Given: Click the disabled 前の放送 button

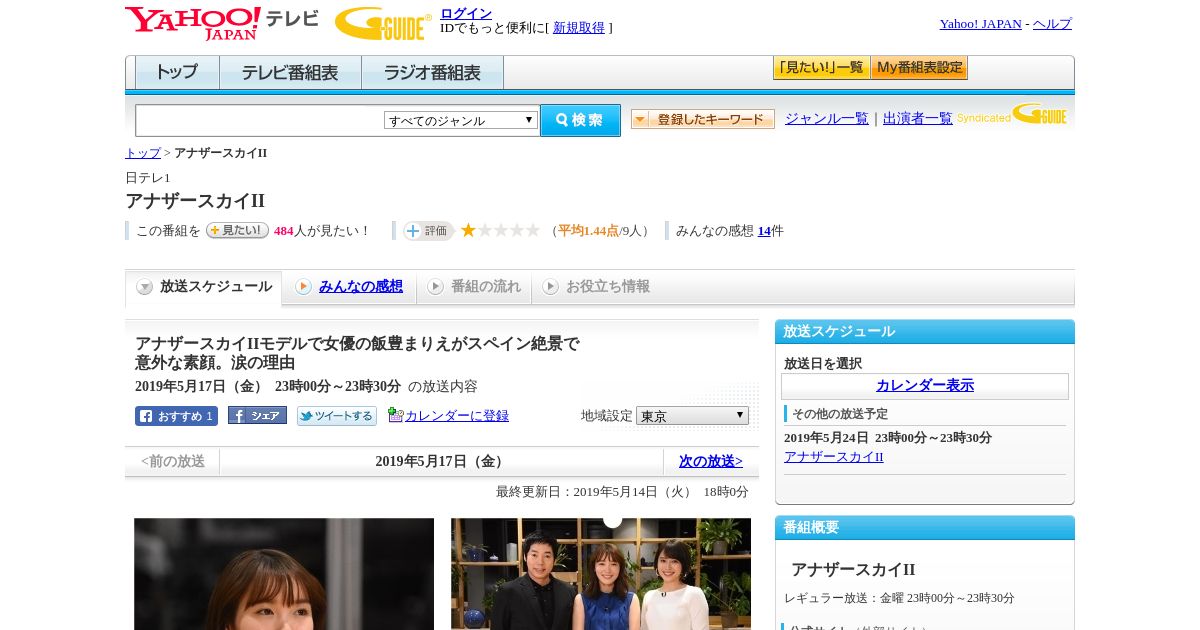Looking at the screenshot, I should [173, 461].
